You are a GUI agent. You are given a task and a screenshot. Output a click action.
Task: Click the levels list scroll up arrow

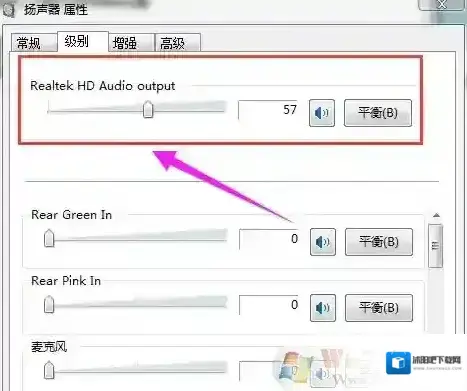[x=436, y=216]
